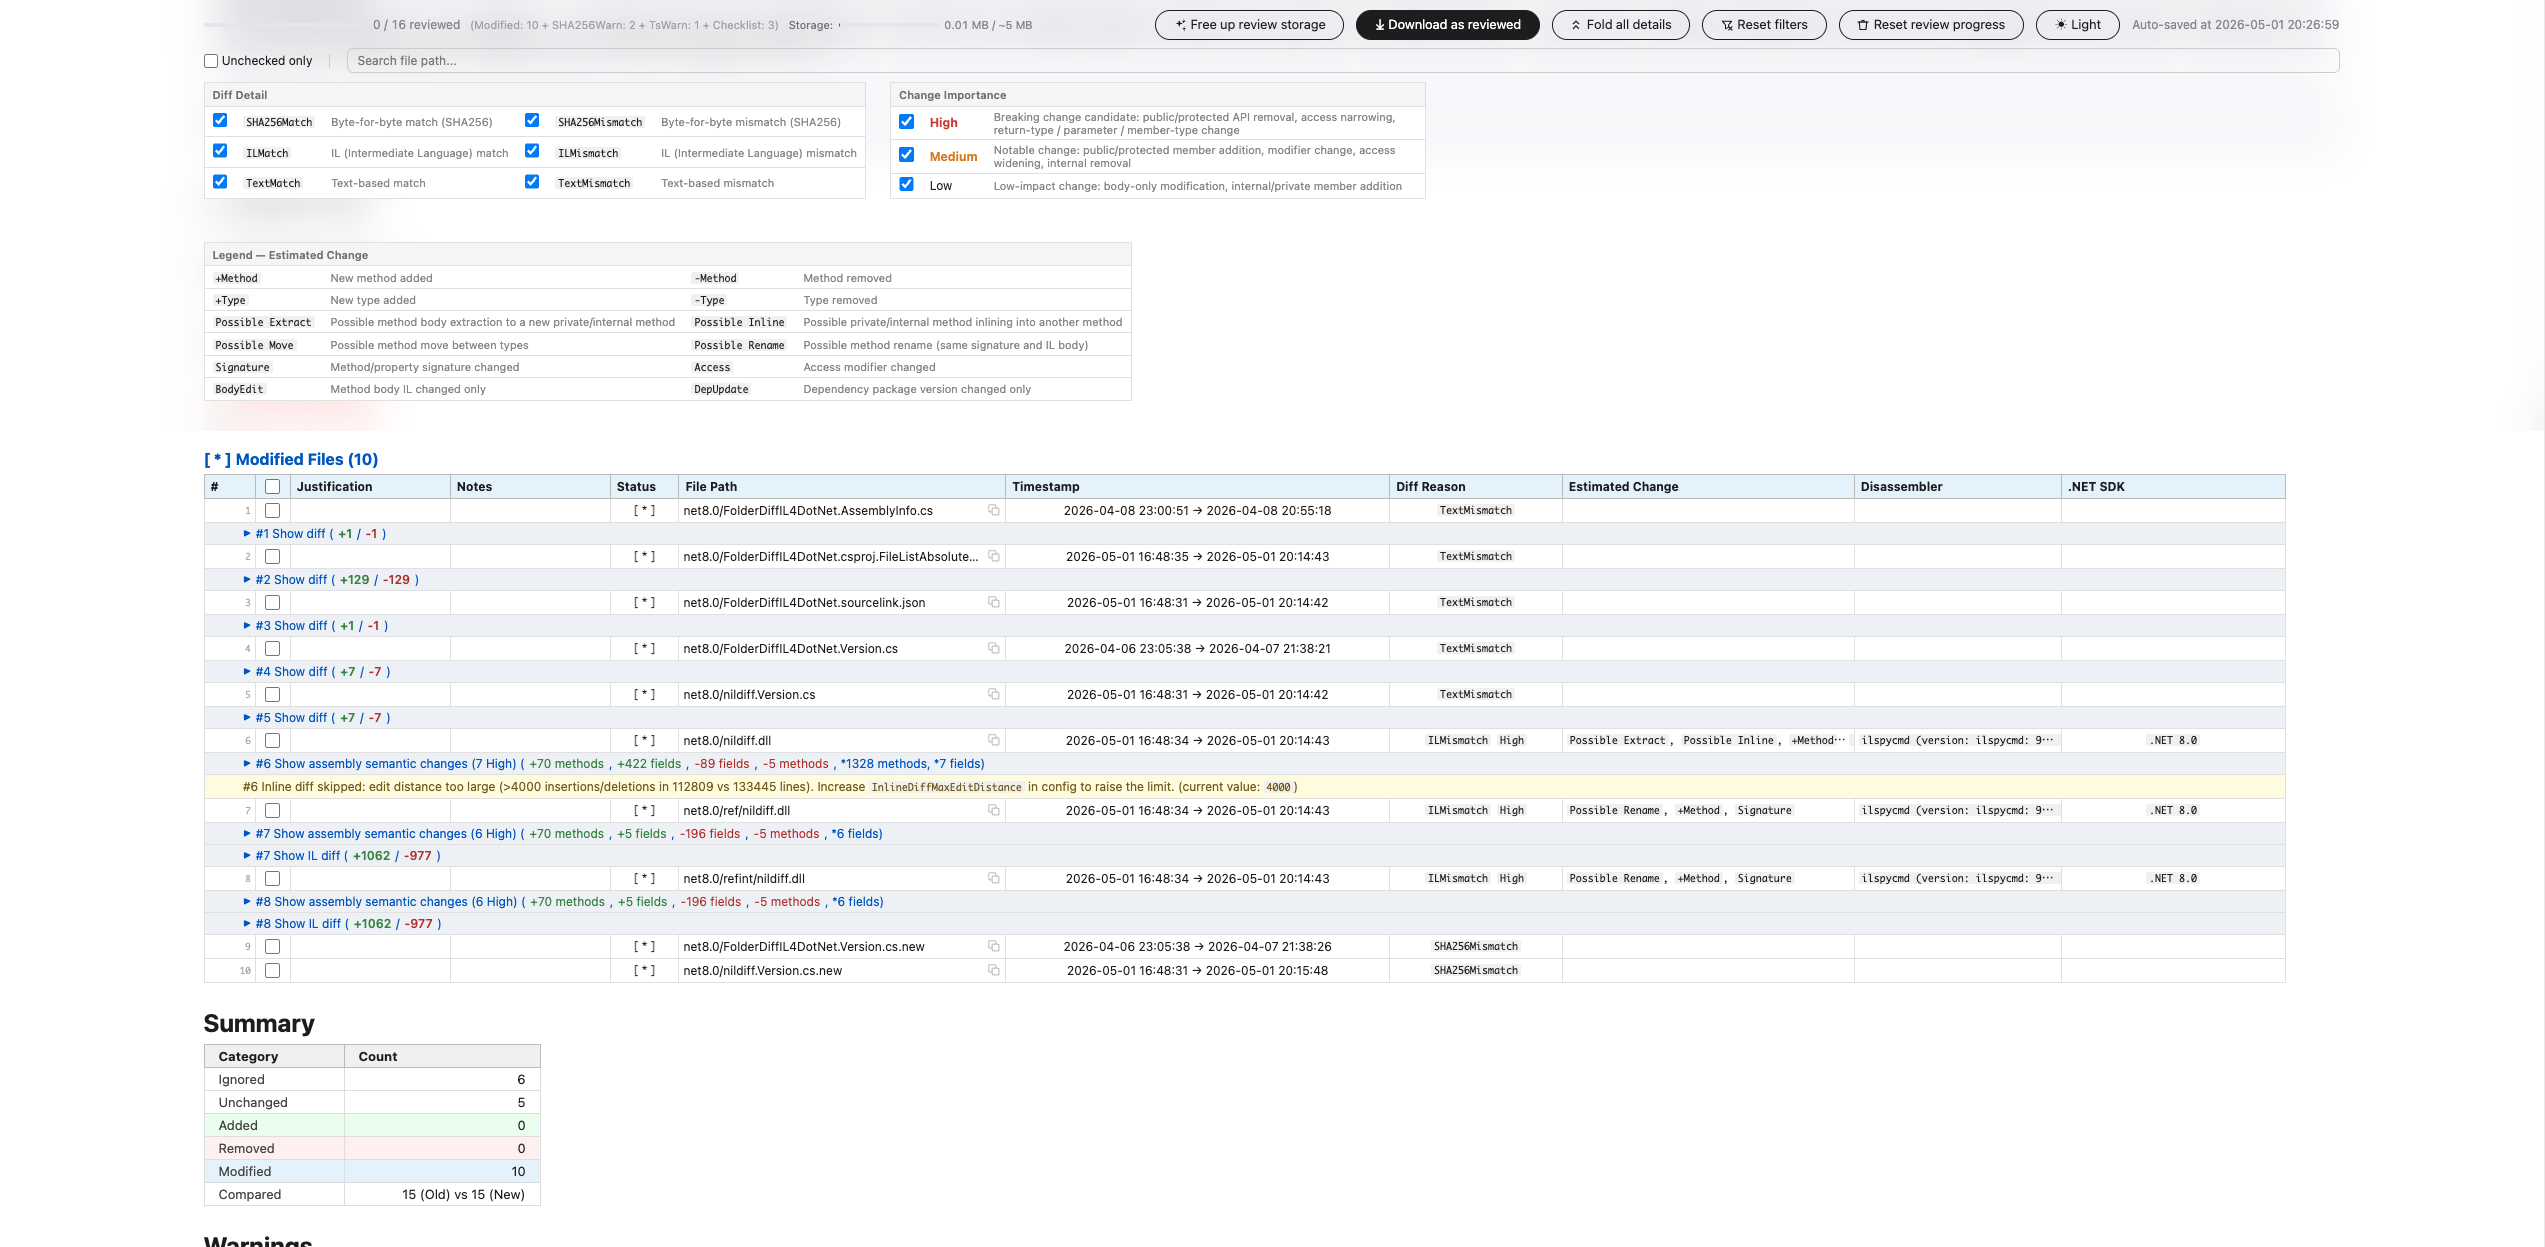Uncheck the SHA256Match filter
This screenshot has height=1247, width=2545.
pyautogui.click(x=220, y=120)
